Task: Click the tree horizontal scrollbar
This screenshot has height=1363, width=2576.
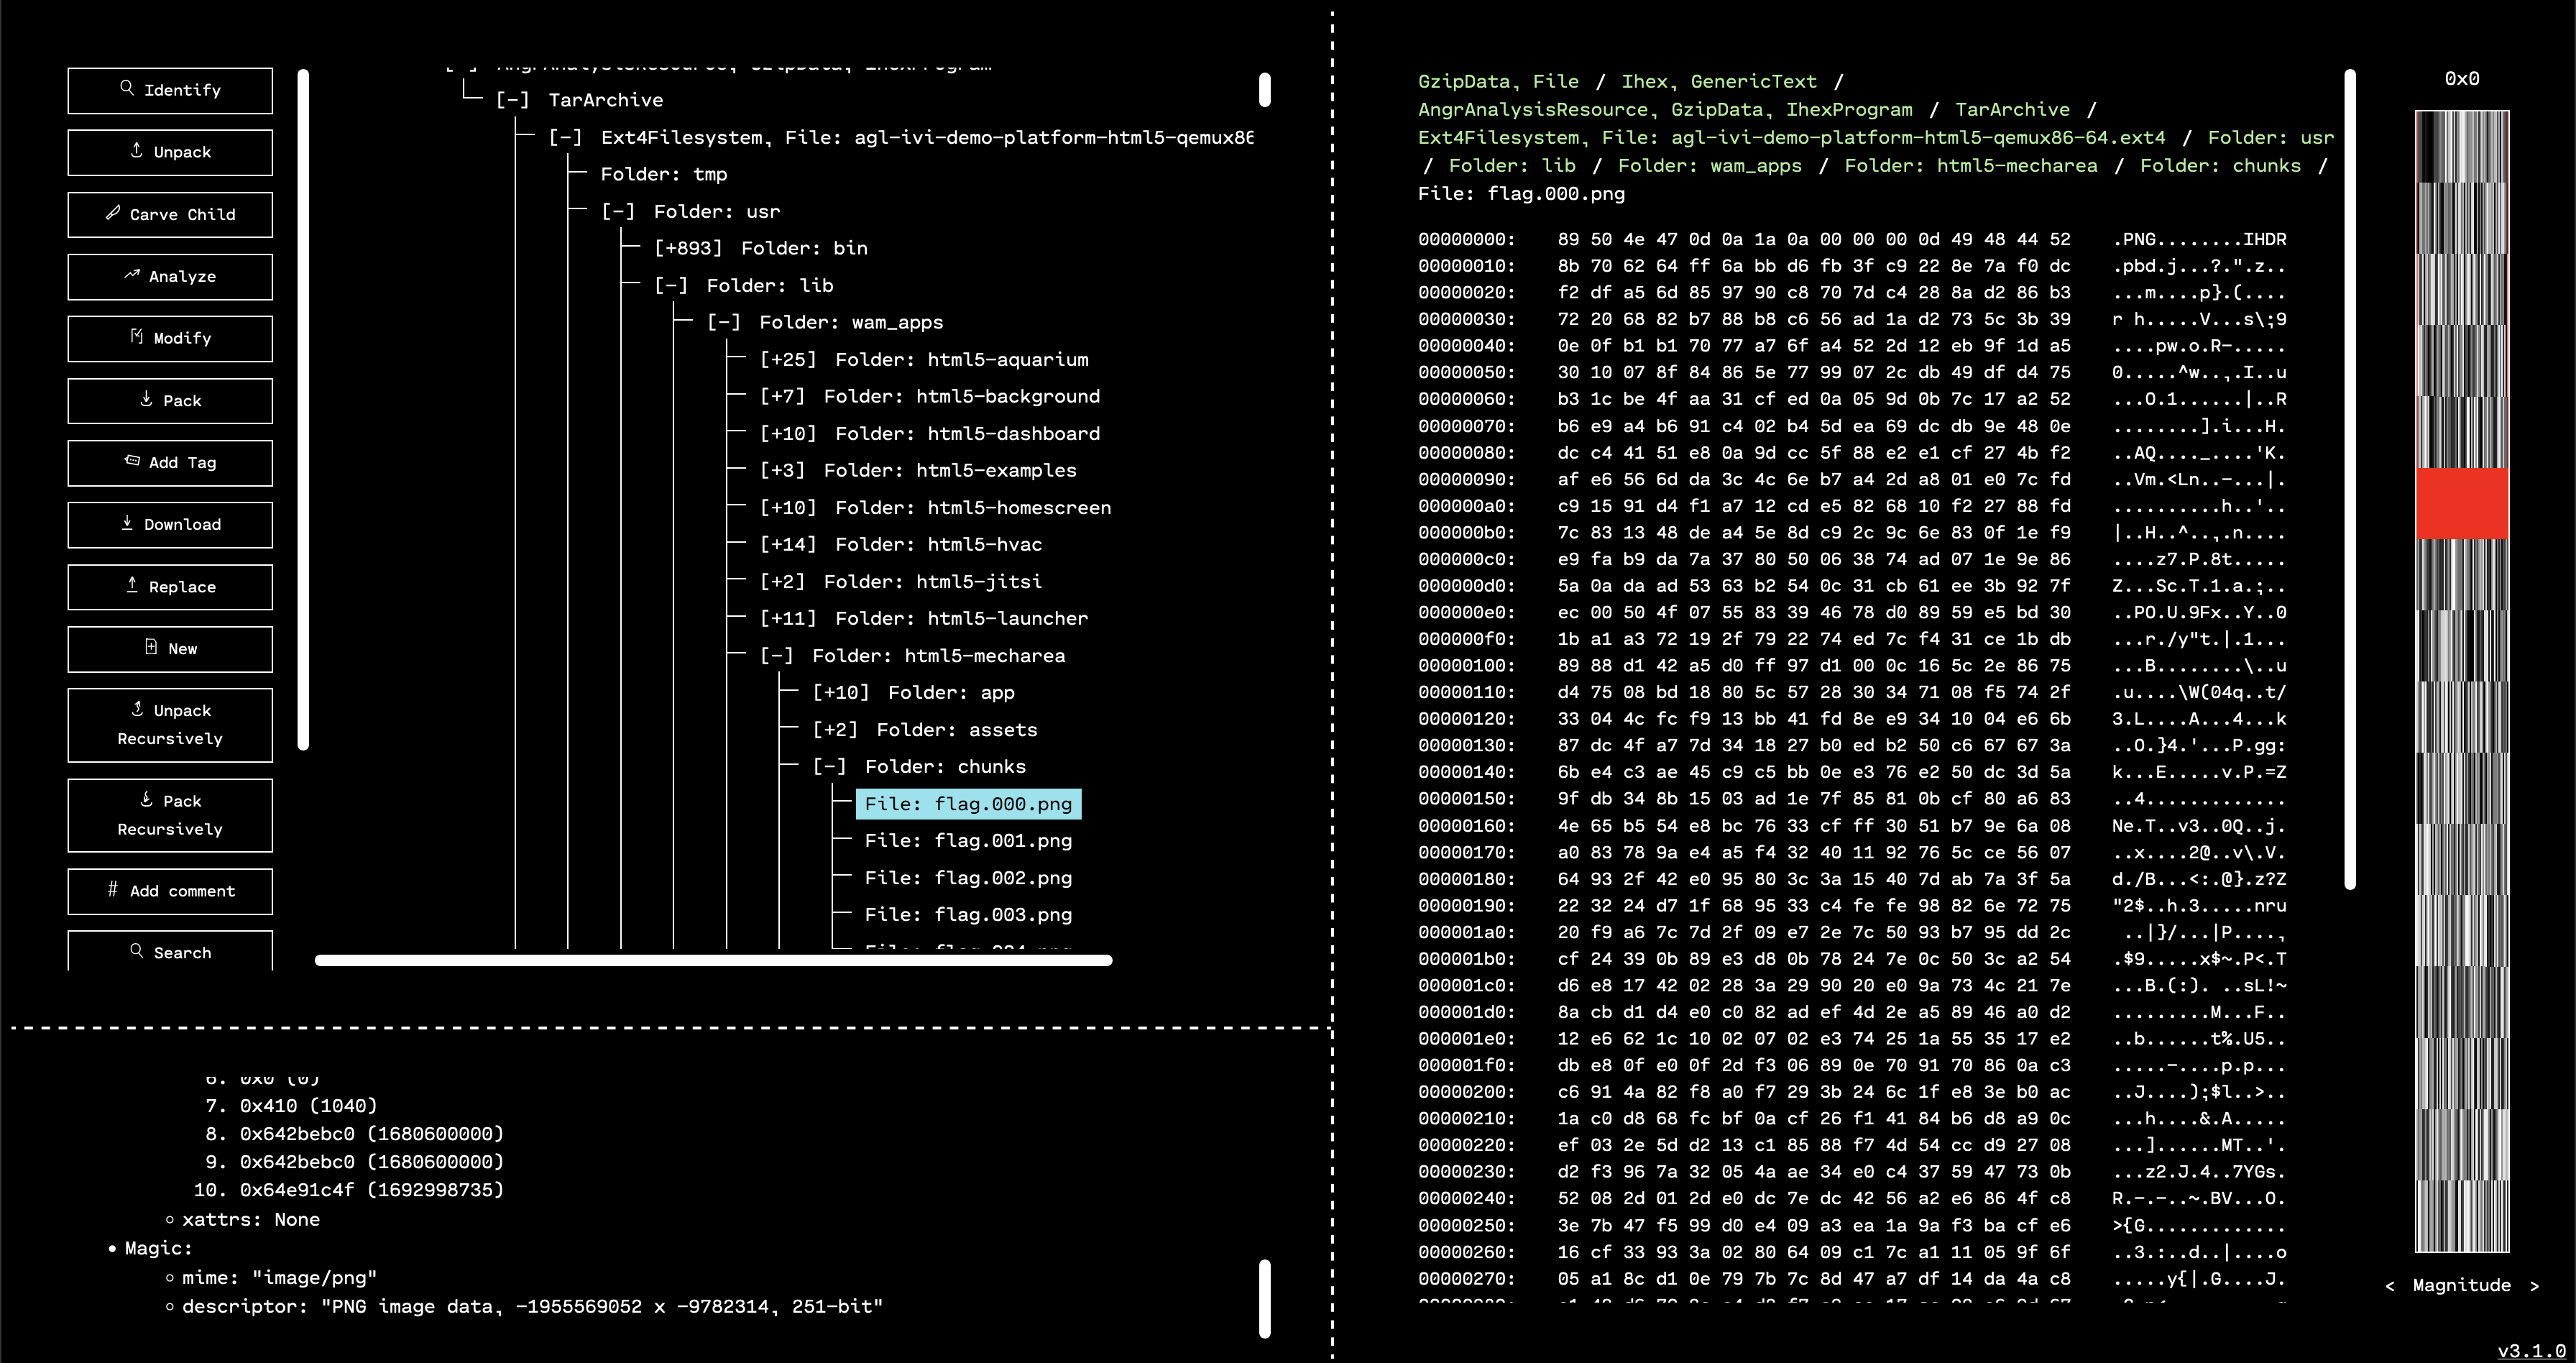Action: click(713, 960)
